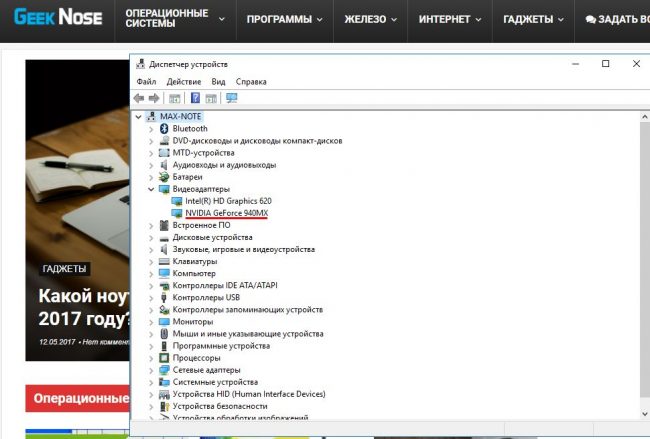Expand the MTD-устройства category
The height and width of the screenshot is (439, 650).
pos(151,153)
